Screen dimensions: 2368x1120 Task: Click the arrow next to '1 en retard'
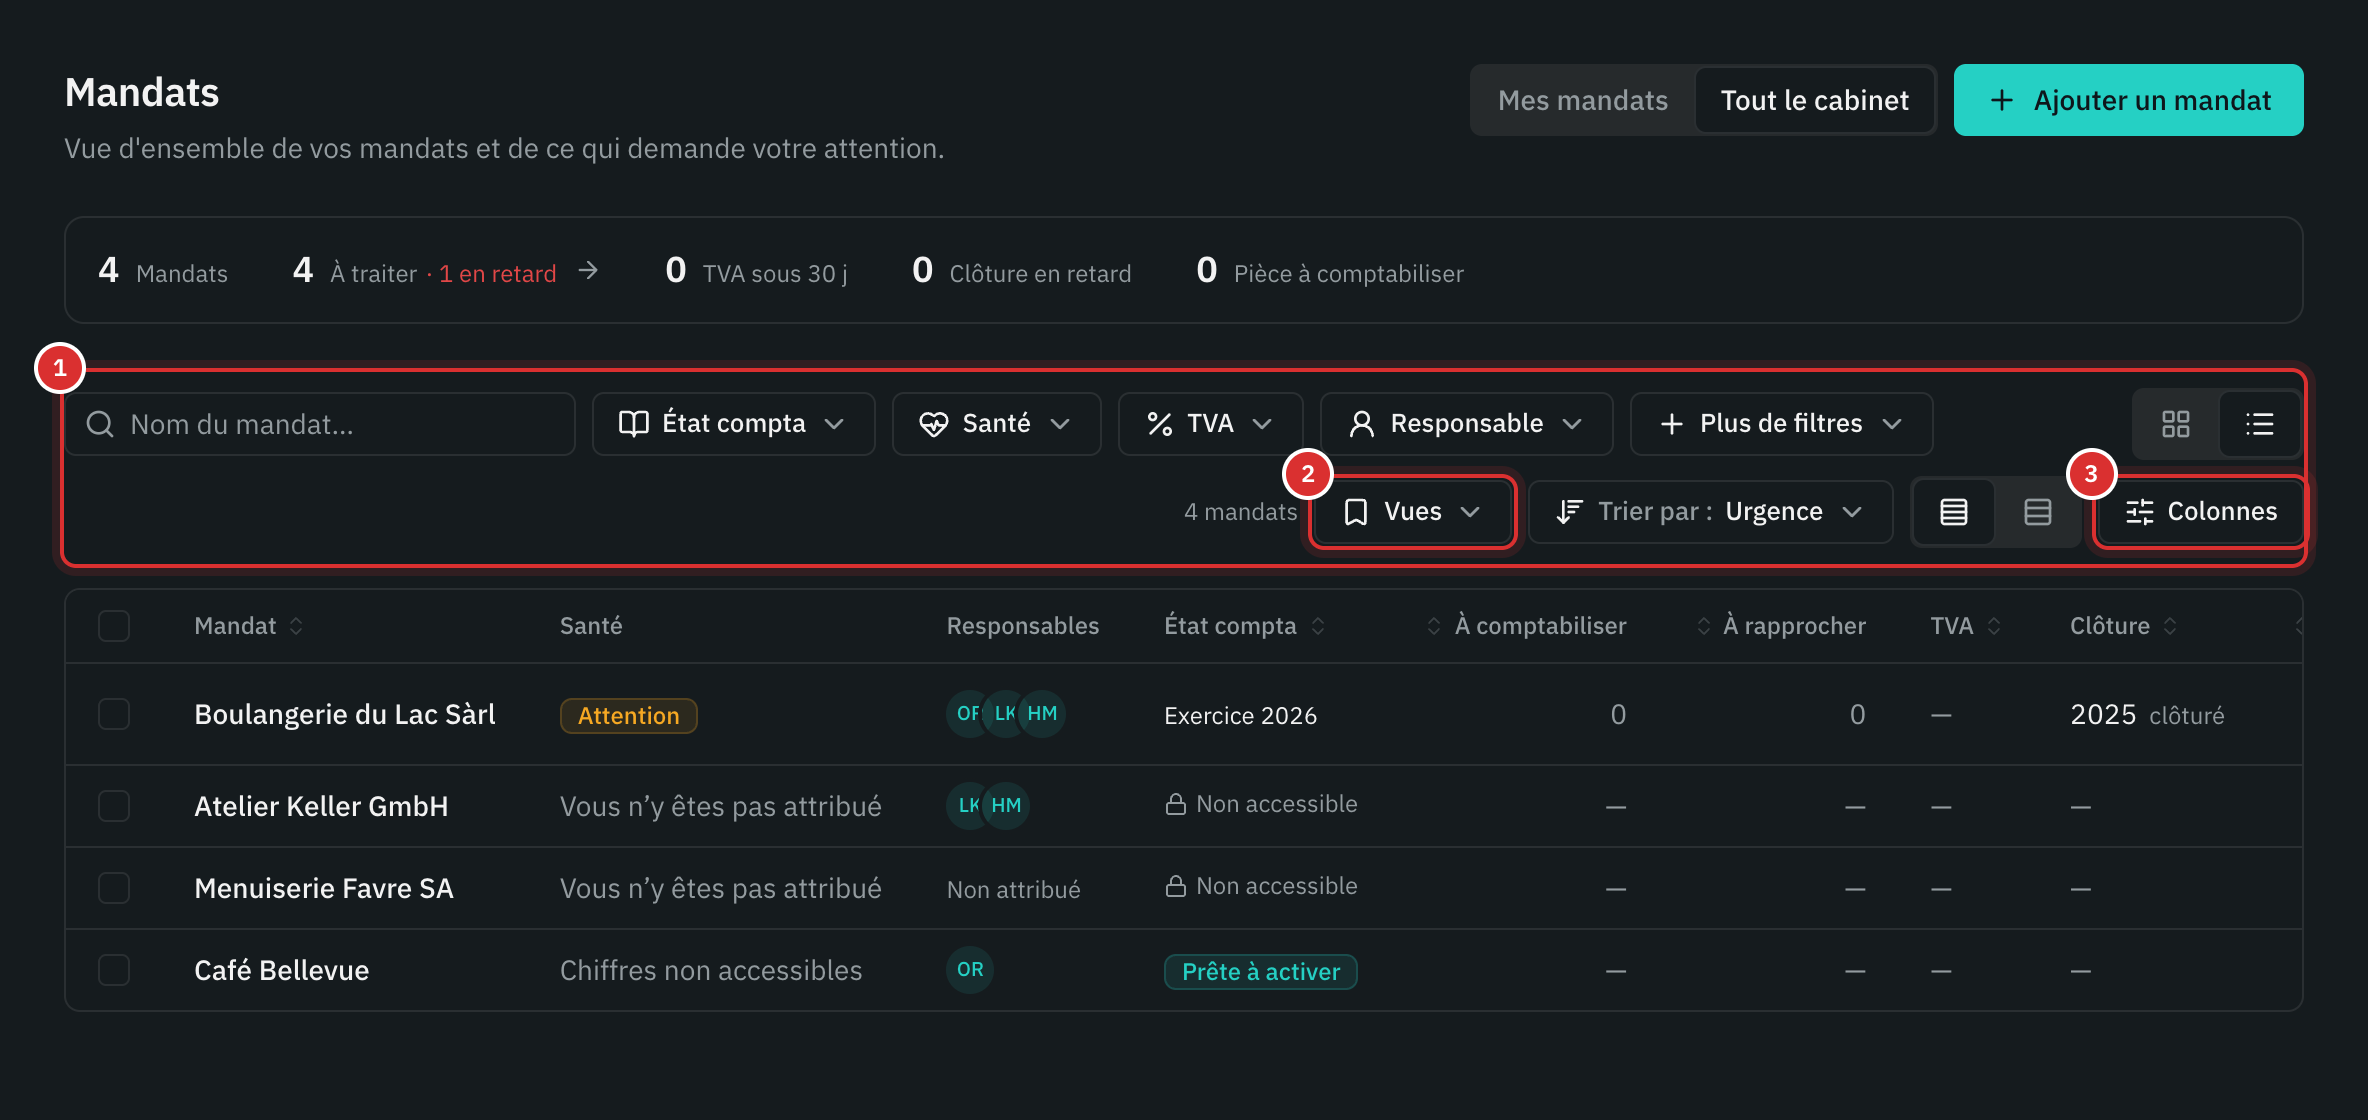(588, 271)
